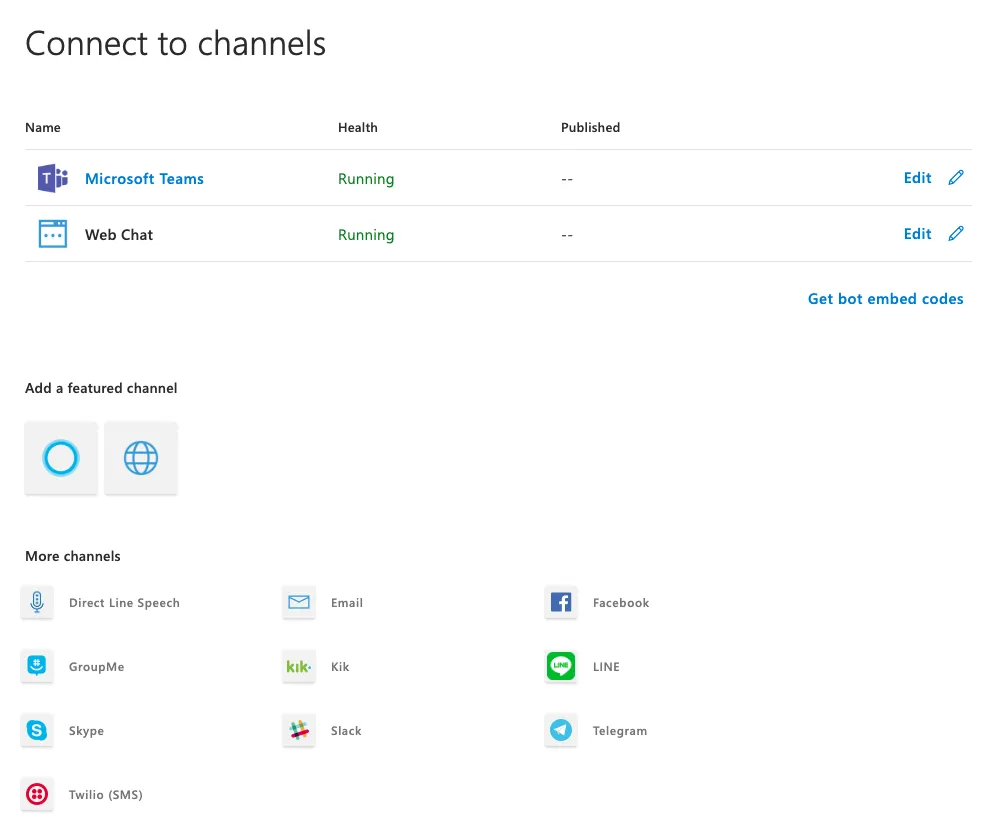Click the More channels heading

pyautogui.click(x=73, y=556)
